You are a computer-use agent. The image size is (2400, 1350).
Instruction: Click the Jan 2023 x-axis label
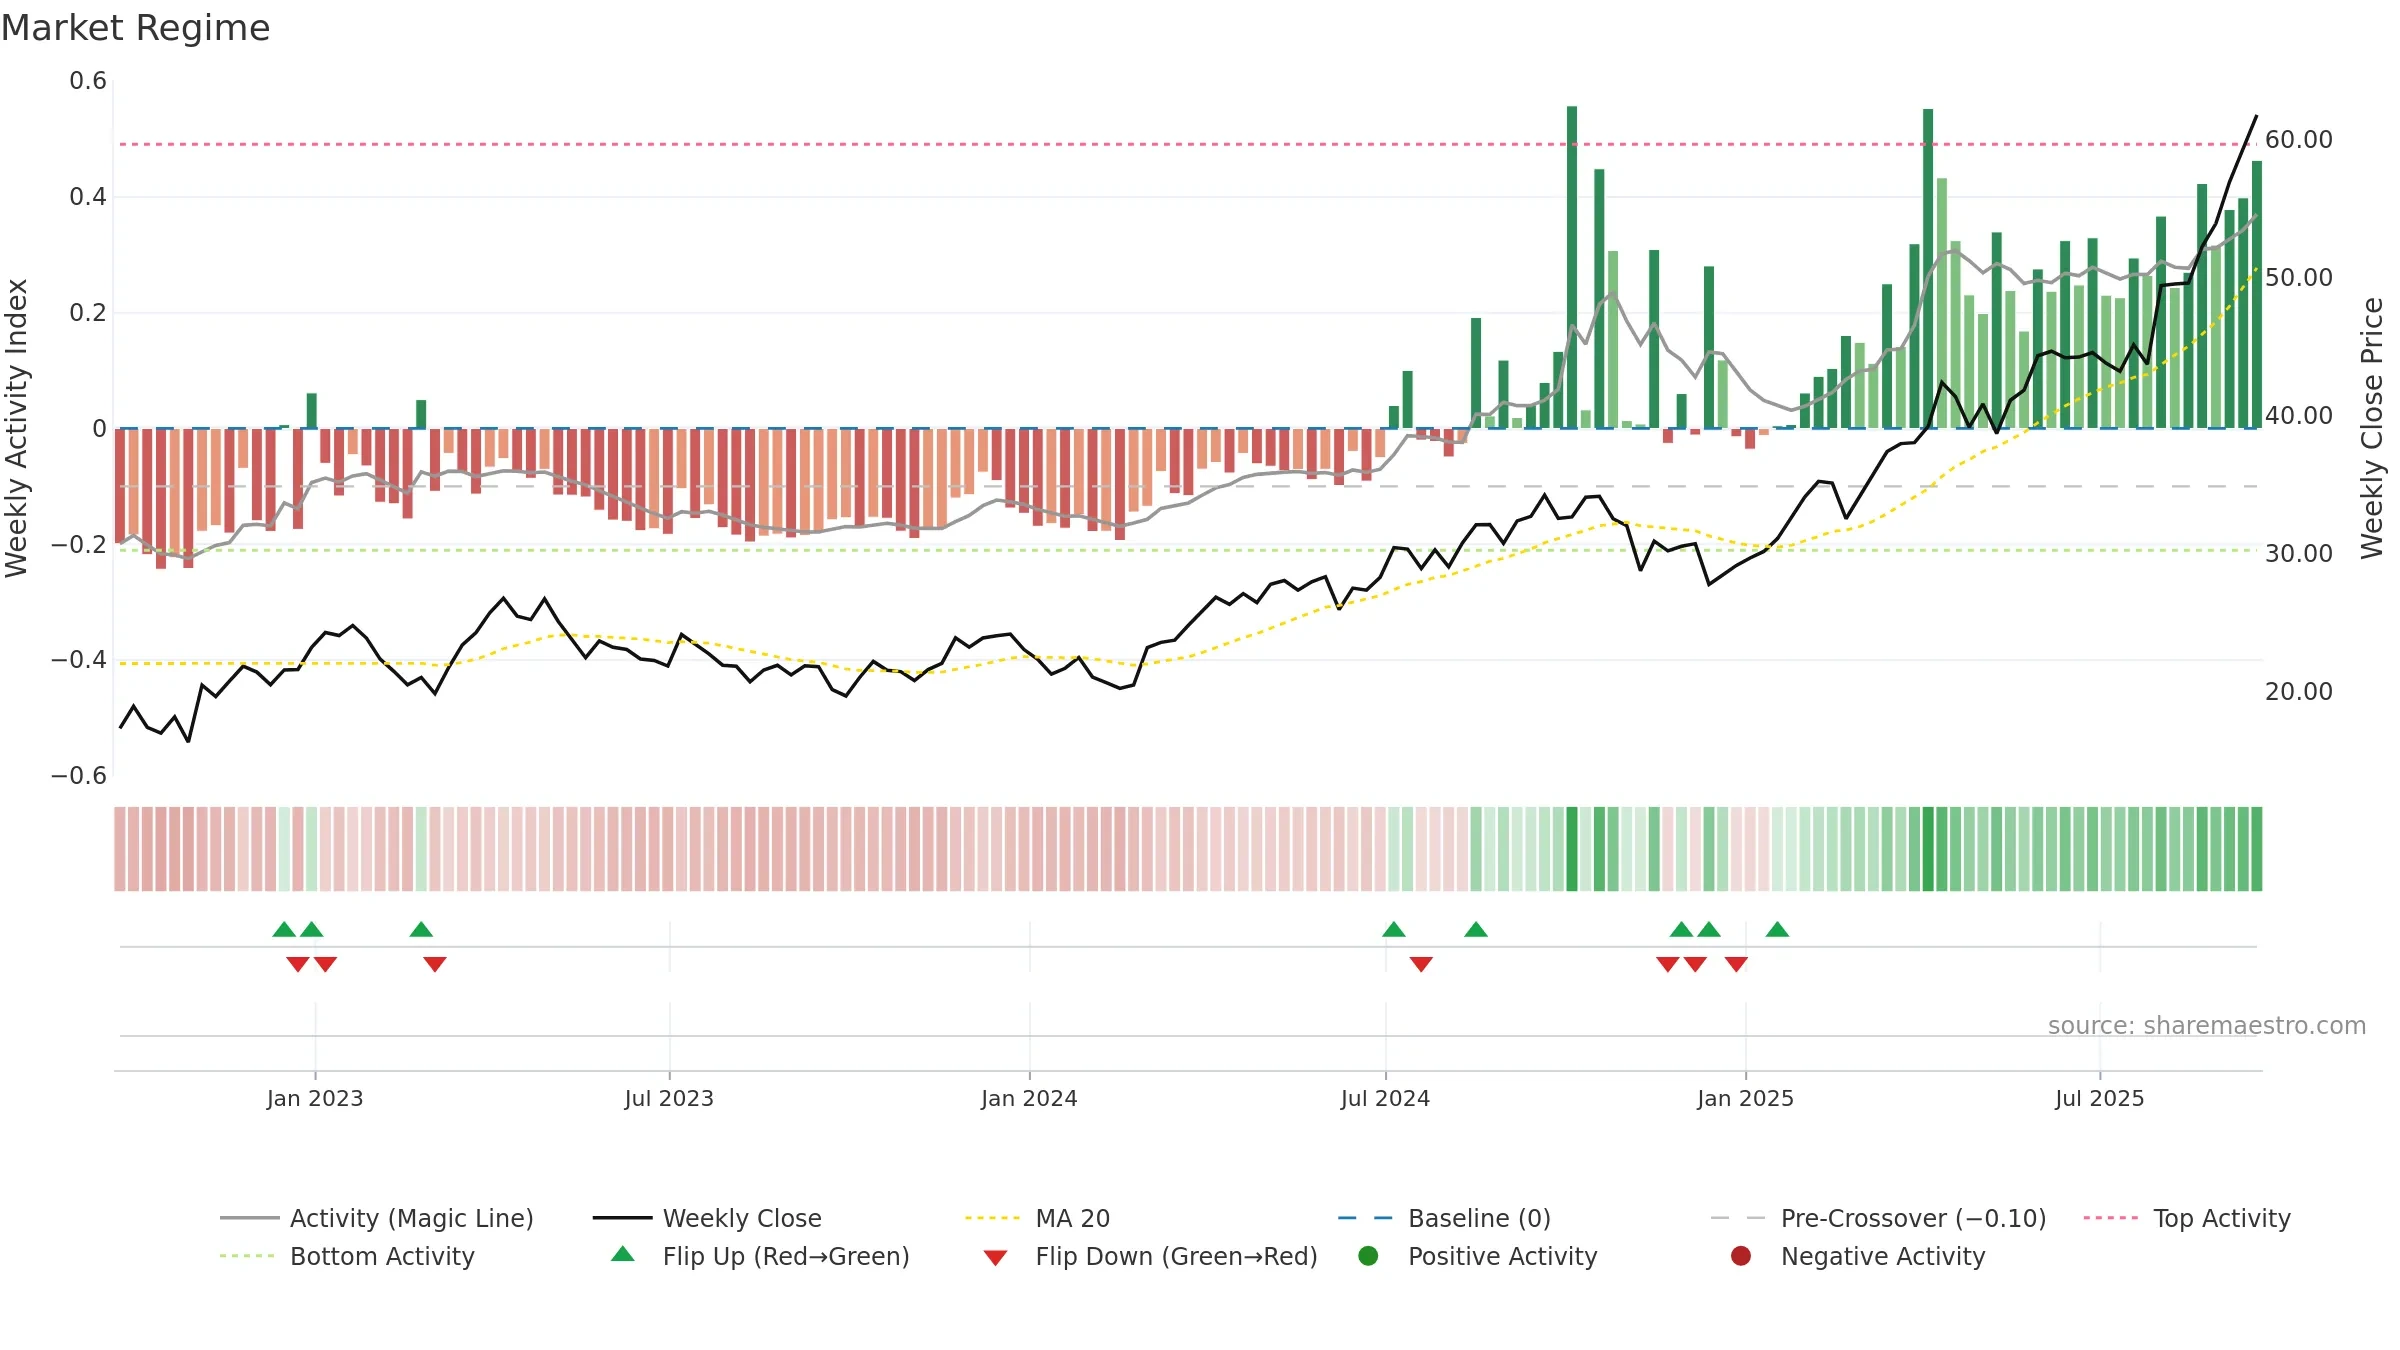click(315, 1098)
